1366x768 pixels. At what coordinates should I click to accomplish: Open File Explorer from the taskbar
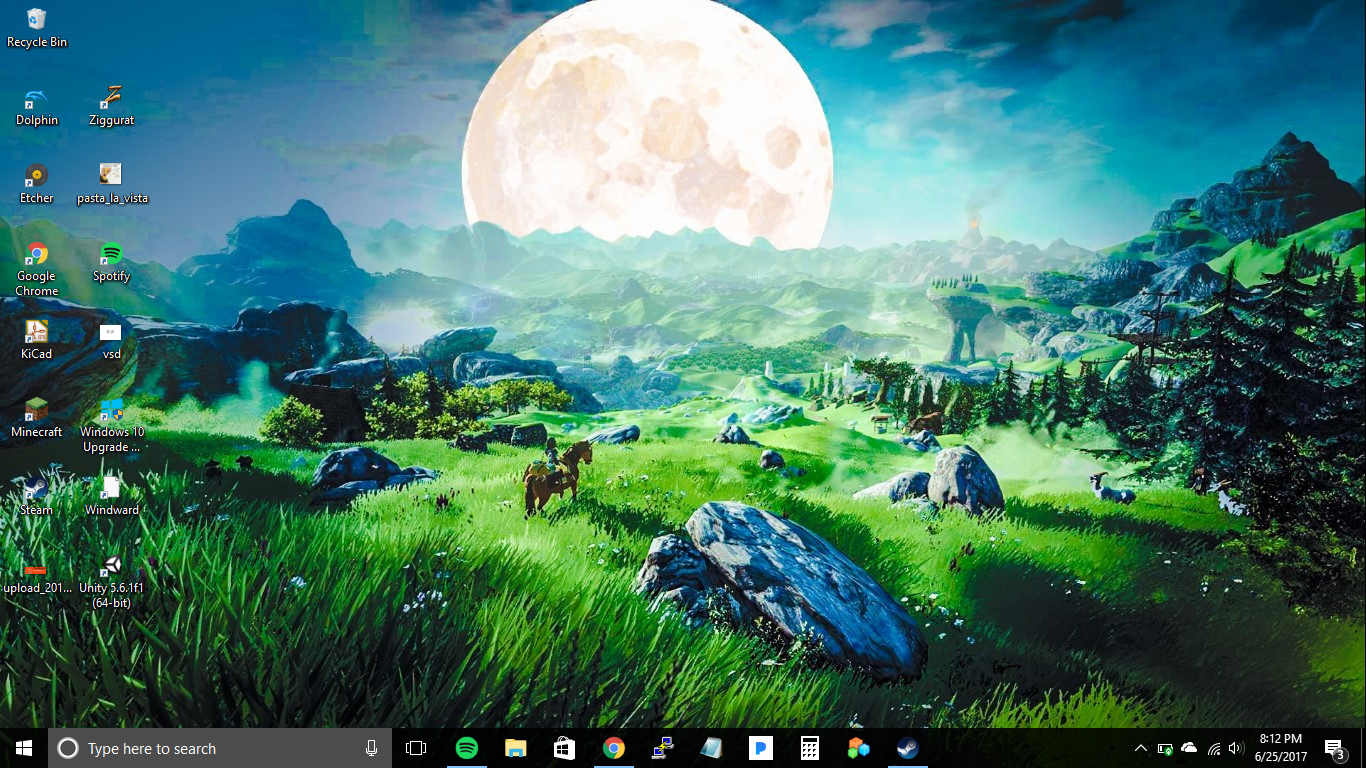515,748
